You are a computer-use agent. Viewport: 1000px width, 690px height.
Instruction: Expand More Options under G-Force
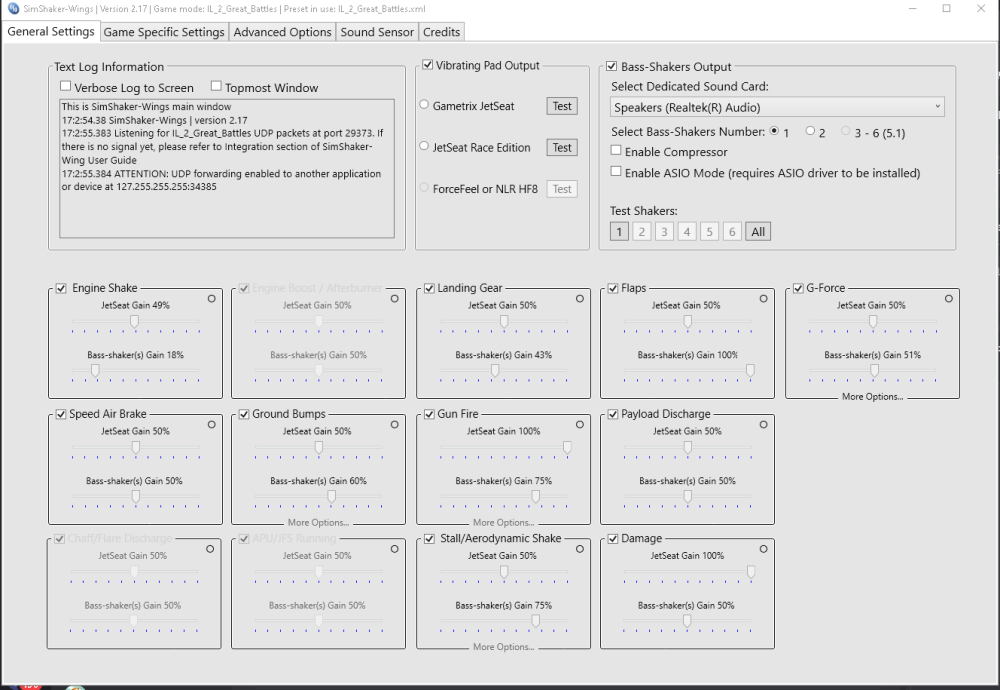(x=872, y=397)
